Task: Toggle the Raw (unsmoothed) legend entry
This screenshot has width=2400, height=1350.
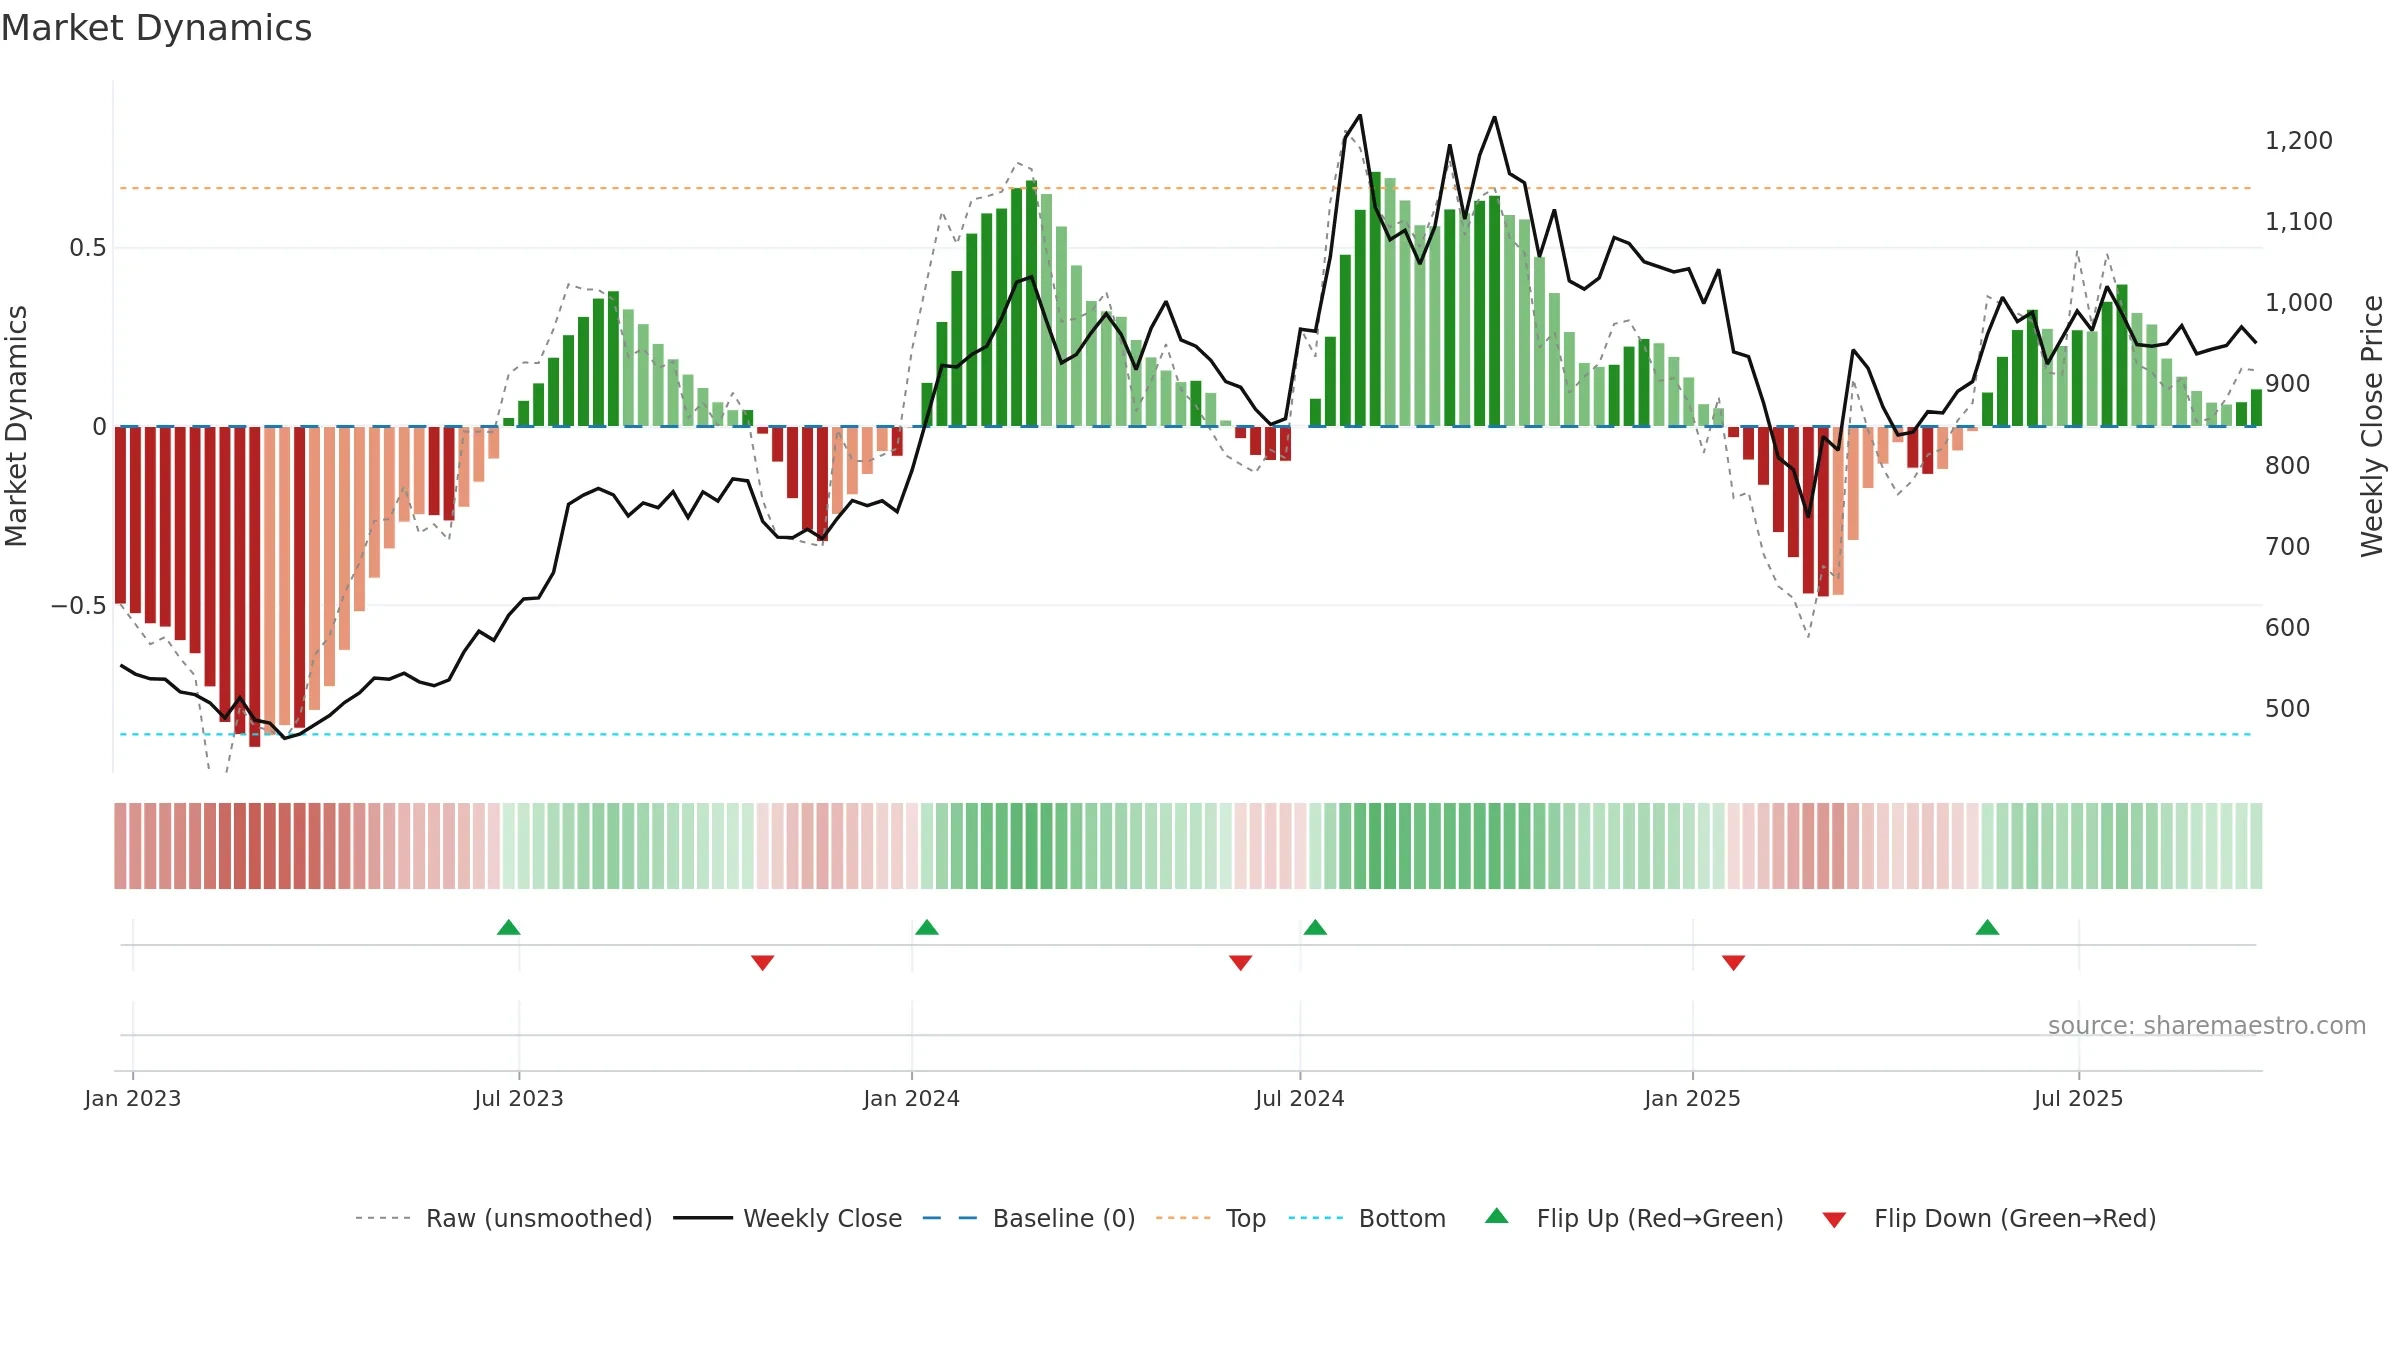Action: pos(504,1218)
